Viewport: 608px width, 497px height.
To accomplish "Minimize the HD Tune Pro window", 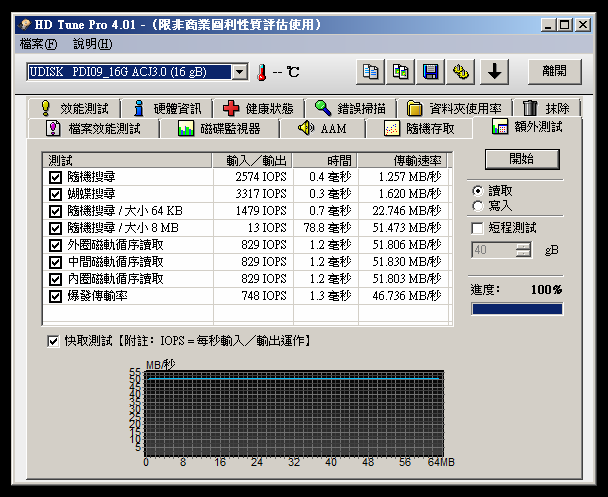I will [x=548, y=25].
